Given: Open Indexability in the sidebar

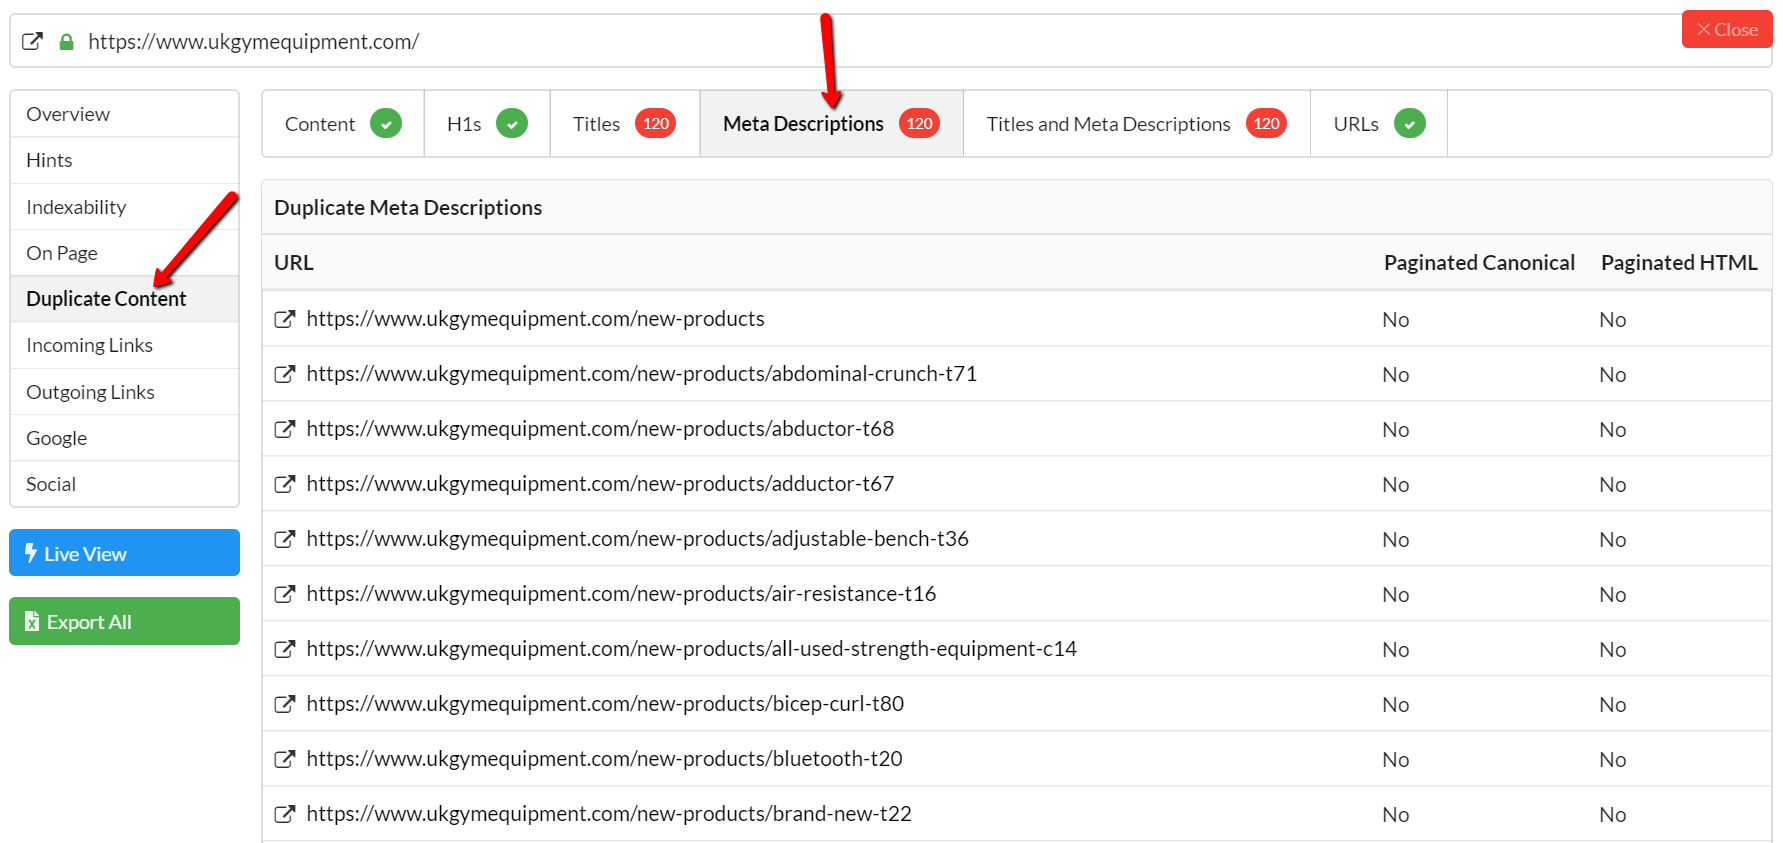Looking at the screenshot, I should (x=125, y=207).
